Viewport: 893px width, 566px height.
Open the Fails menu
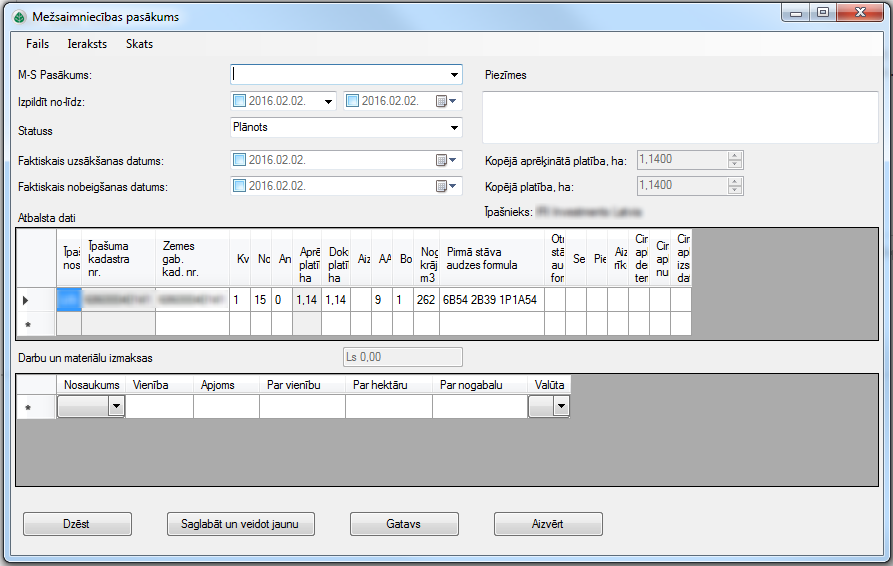click(38, 44)
